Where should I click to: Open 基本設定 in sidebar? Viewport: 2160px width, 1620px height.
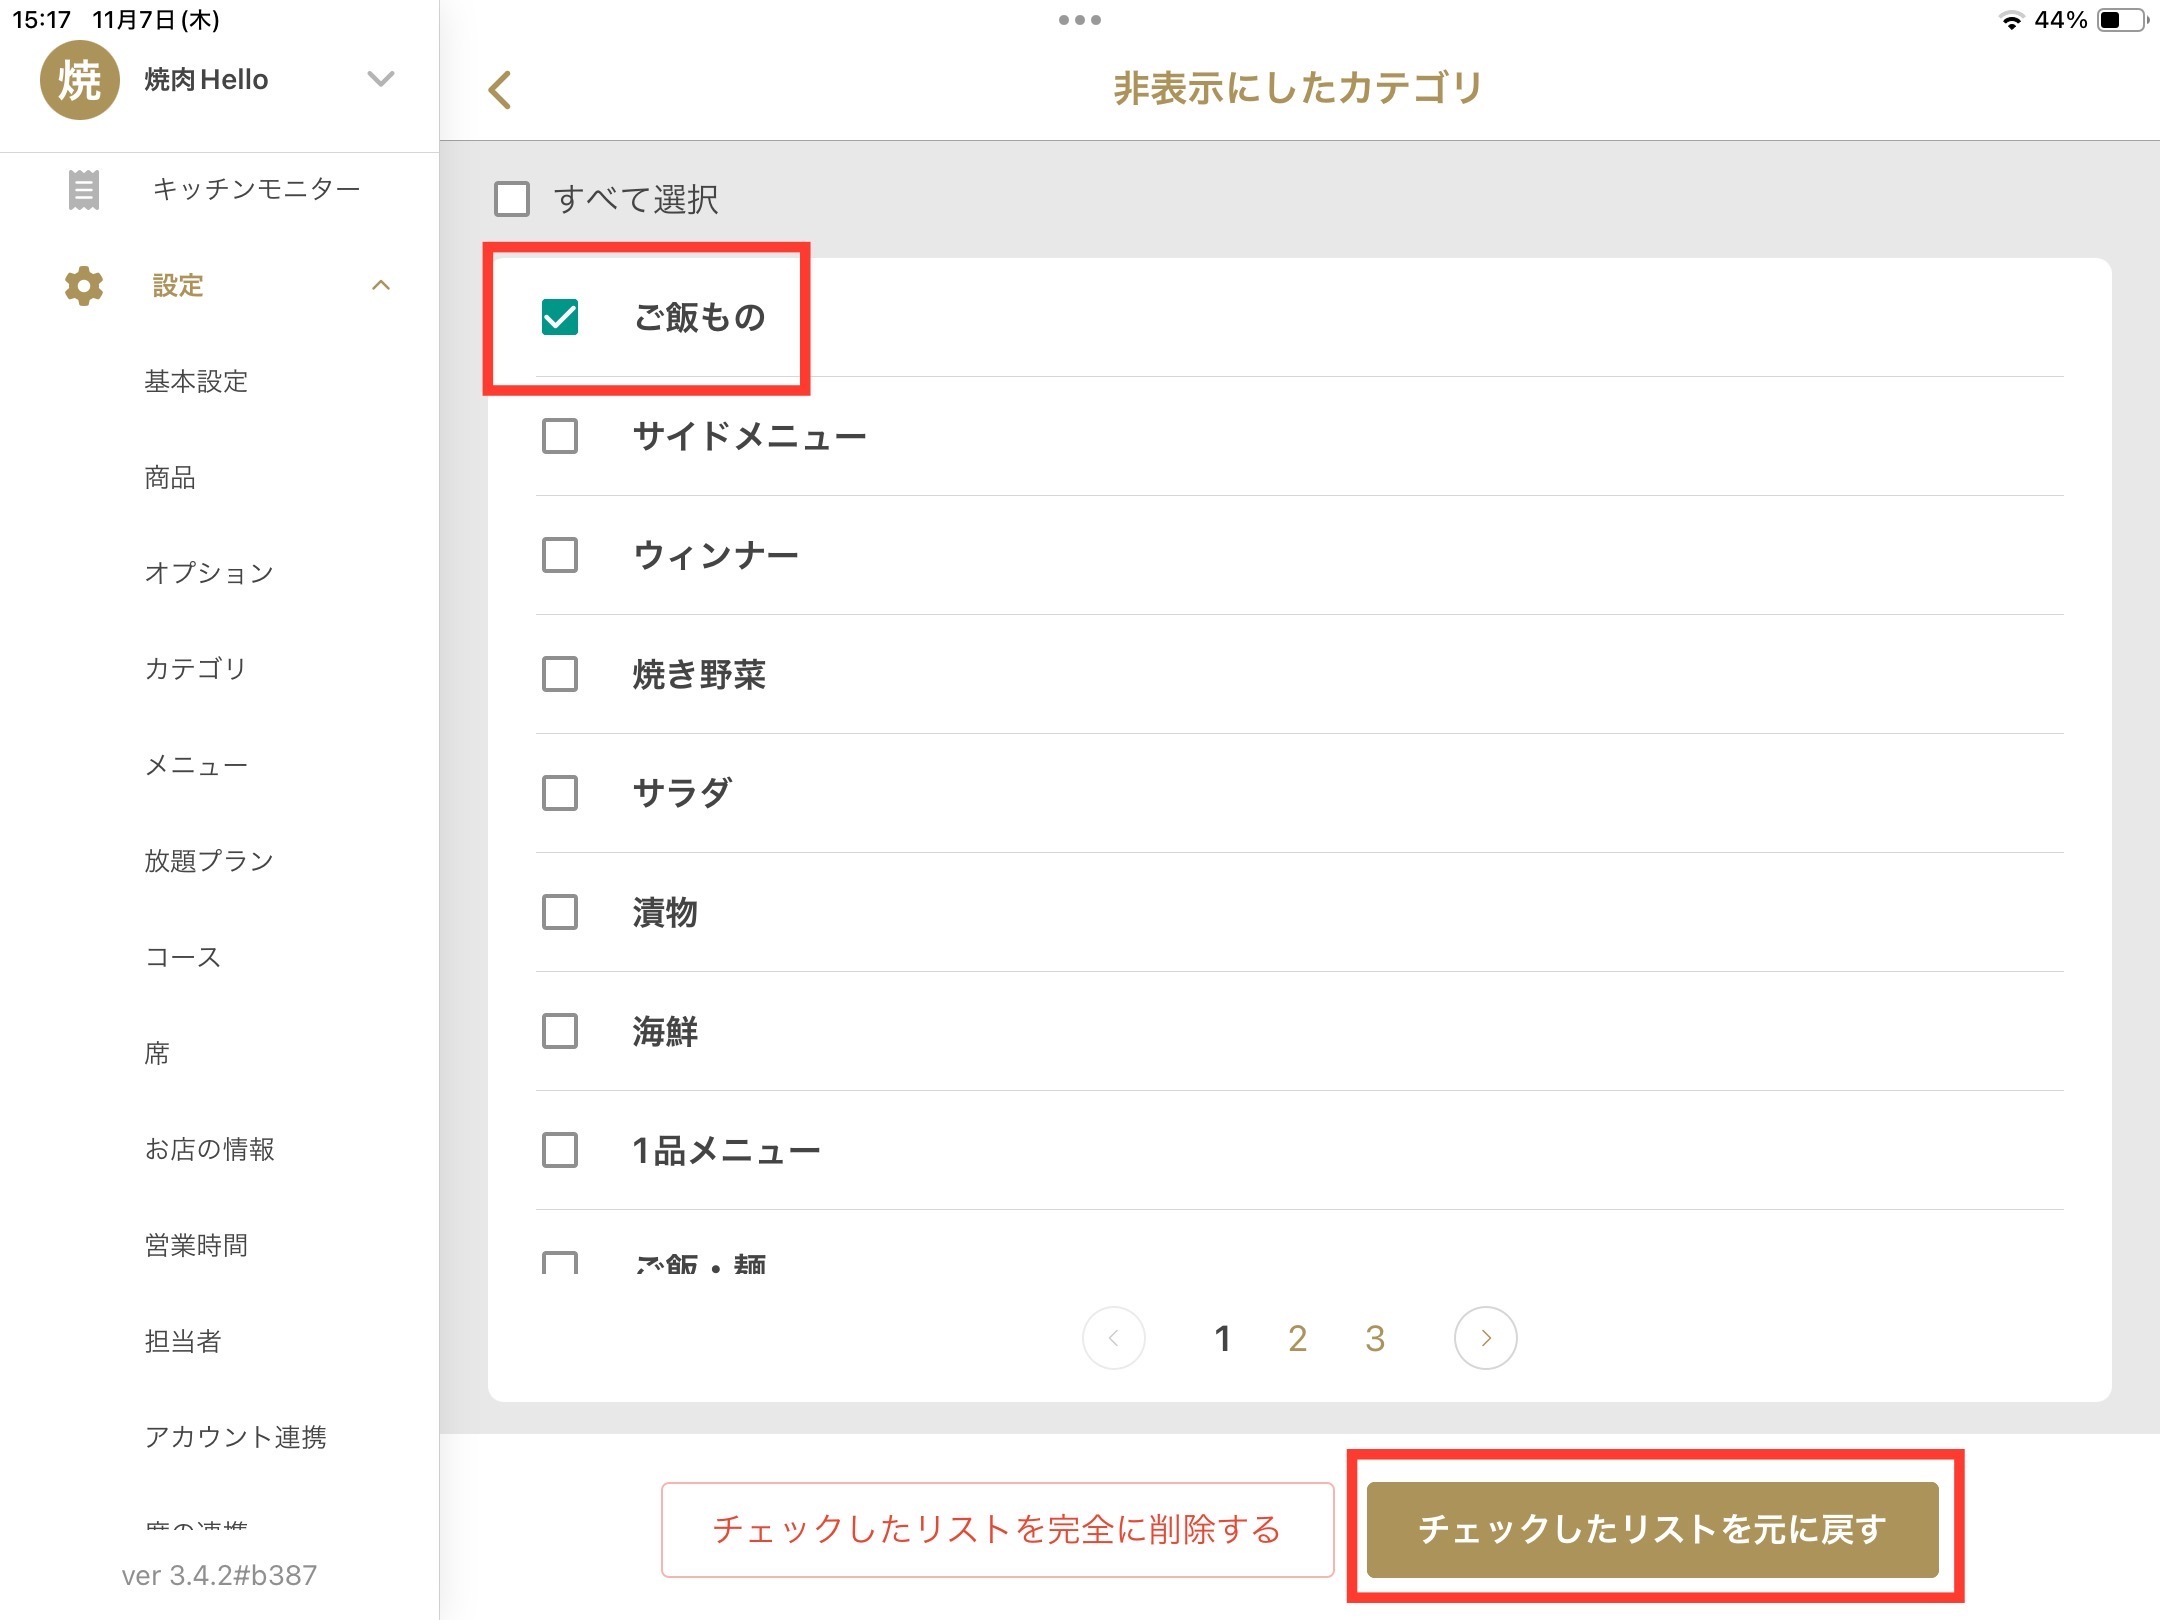point(196,381)
